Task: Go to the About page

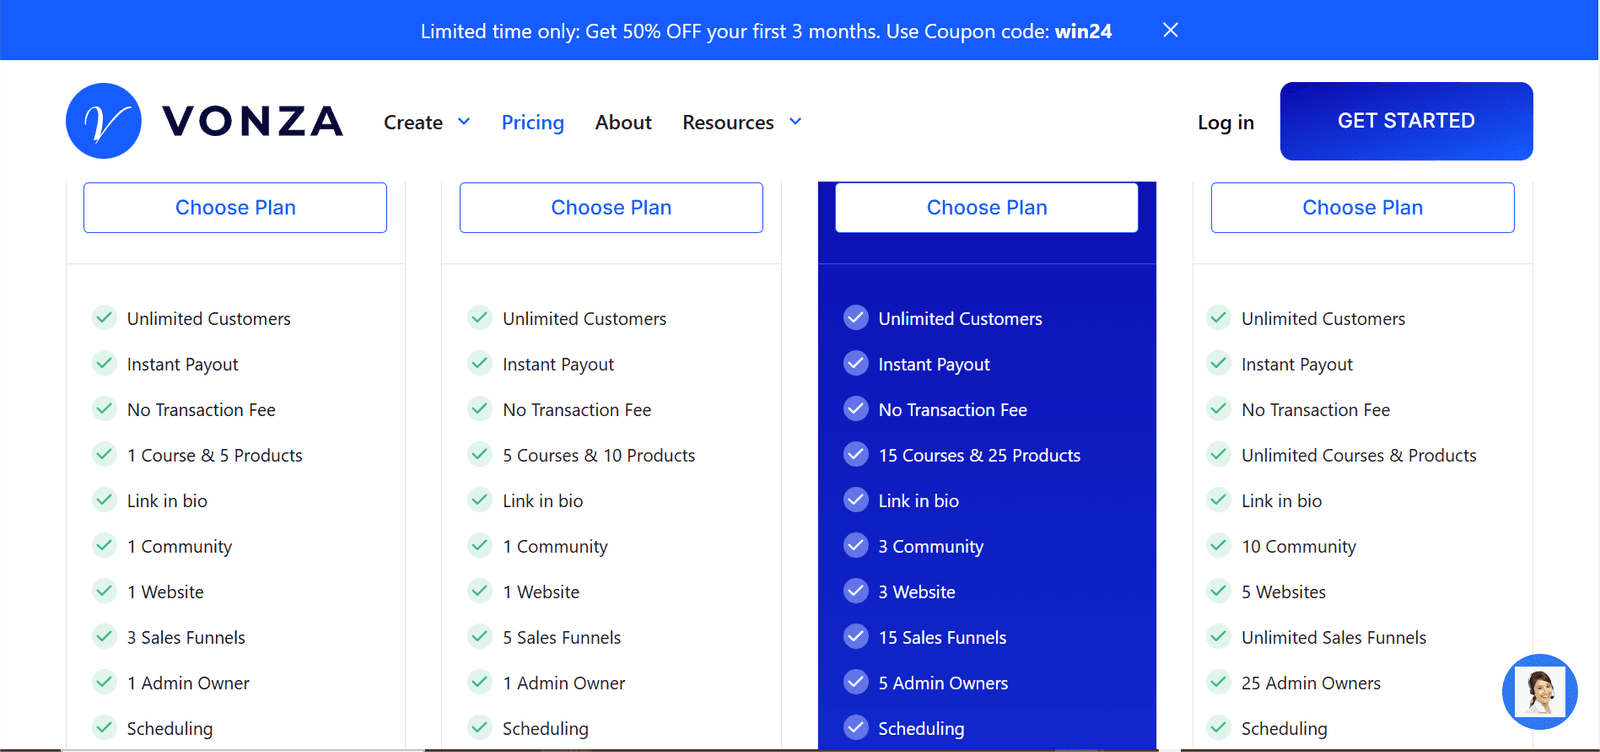Action: tap(623, 122)
